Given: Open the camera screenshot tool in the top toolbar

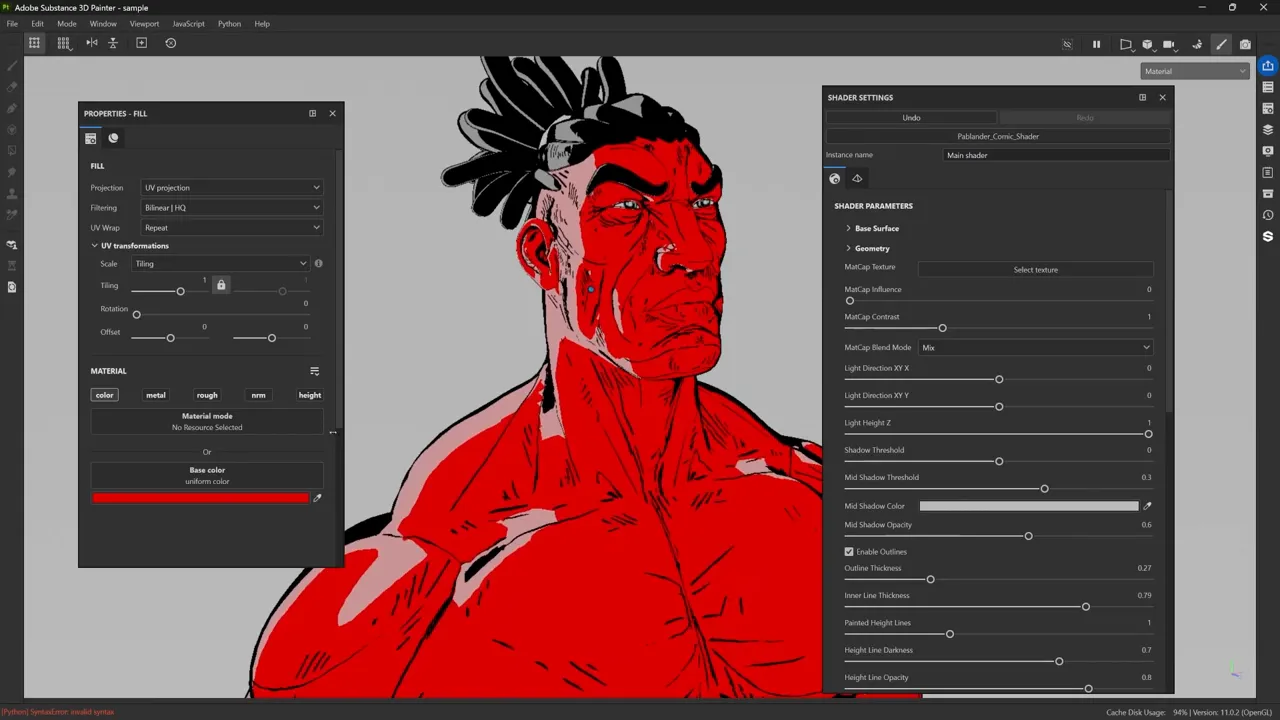Looking at the screenshot, I should 1245,43.
